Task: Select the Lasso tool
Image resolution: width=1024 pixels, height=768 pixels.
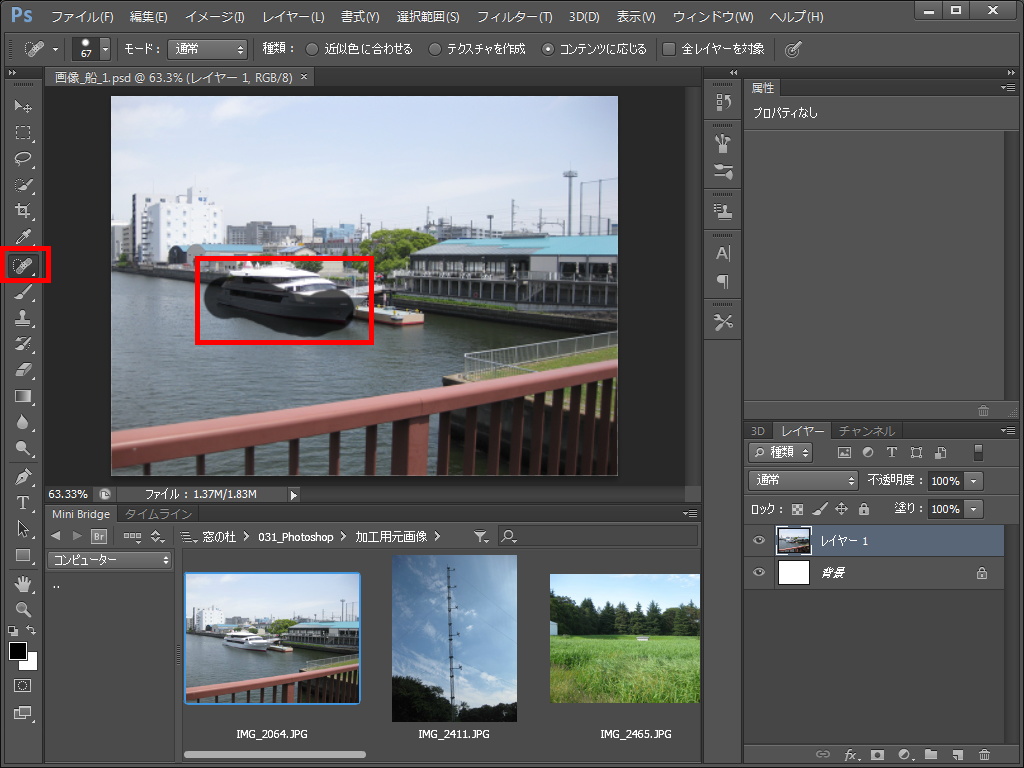Action: click(x=23, y=159)
